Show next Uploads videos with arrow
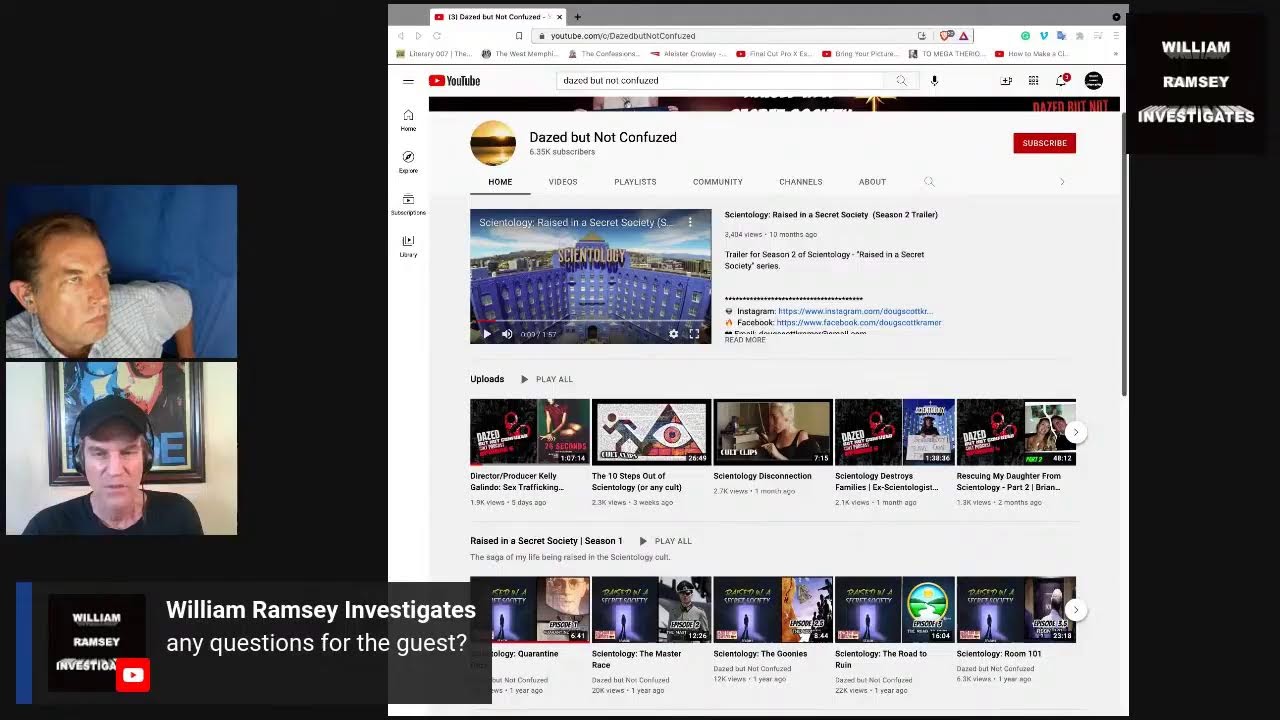1280x720 pixels. [1075, 432]
